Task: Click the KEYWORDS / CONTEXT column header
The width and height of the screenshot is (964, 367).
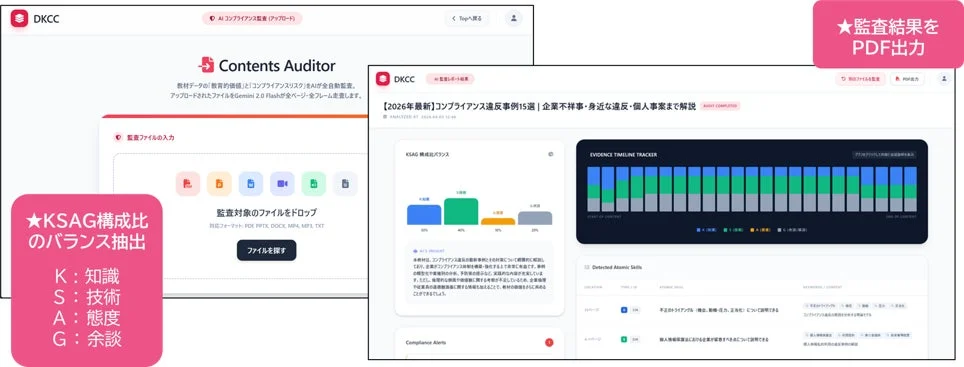Action: (823, 287)
